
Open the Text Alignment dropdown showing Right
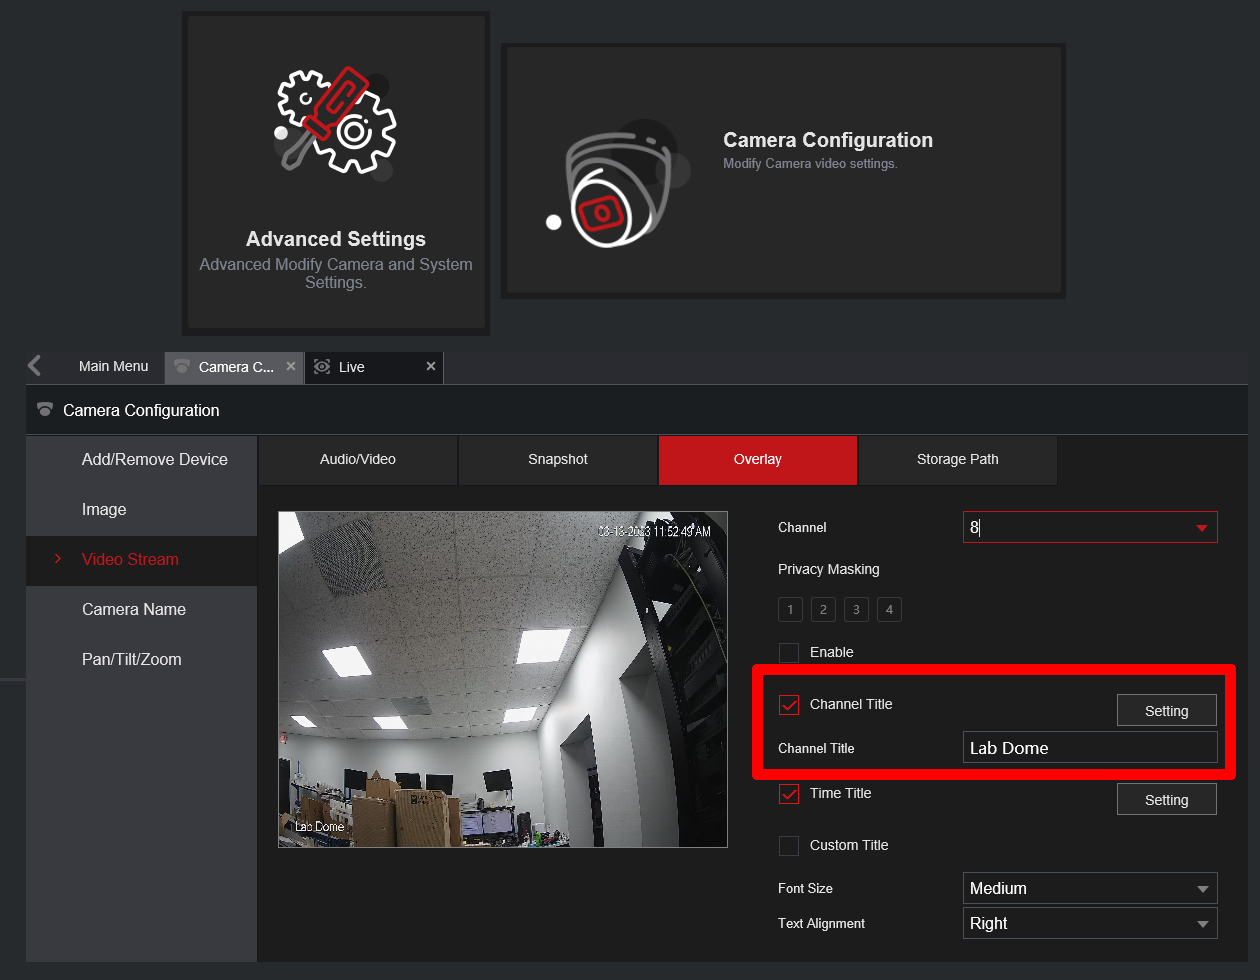[1090, 923]
